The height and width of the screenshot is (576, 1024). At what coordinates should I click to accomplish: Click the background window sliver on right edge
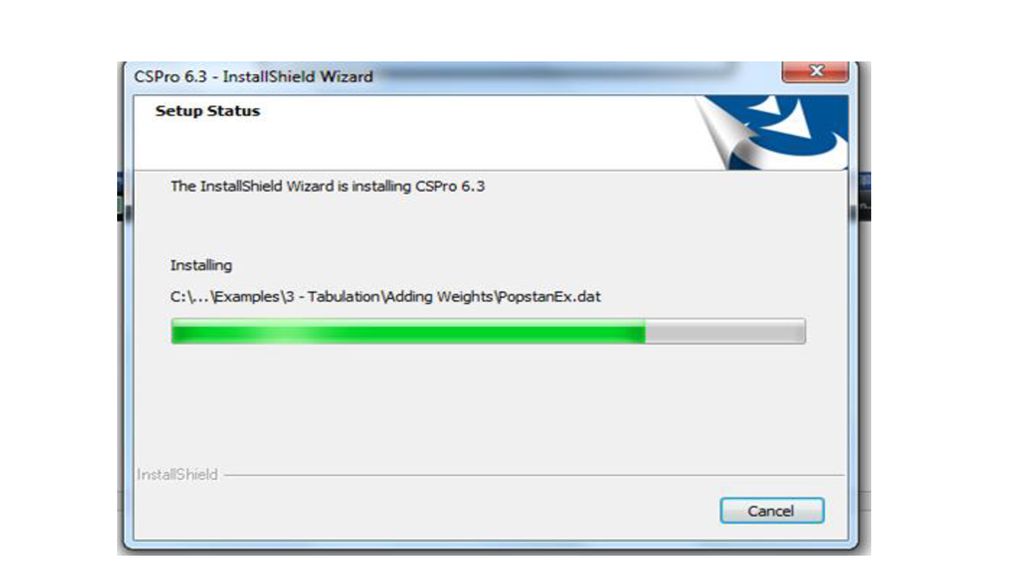(864, 196)
